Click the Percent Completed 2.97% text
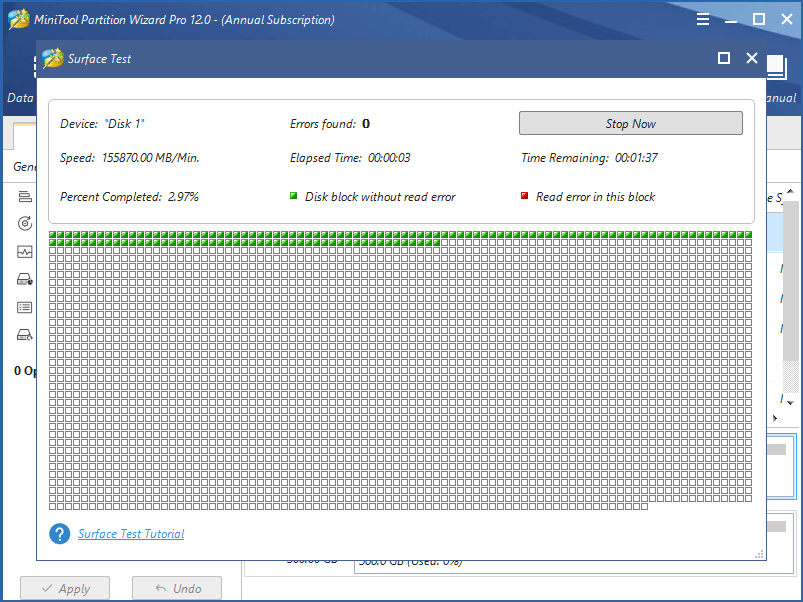This screenshot has height=602, width=803. tap(130, 197)
